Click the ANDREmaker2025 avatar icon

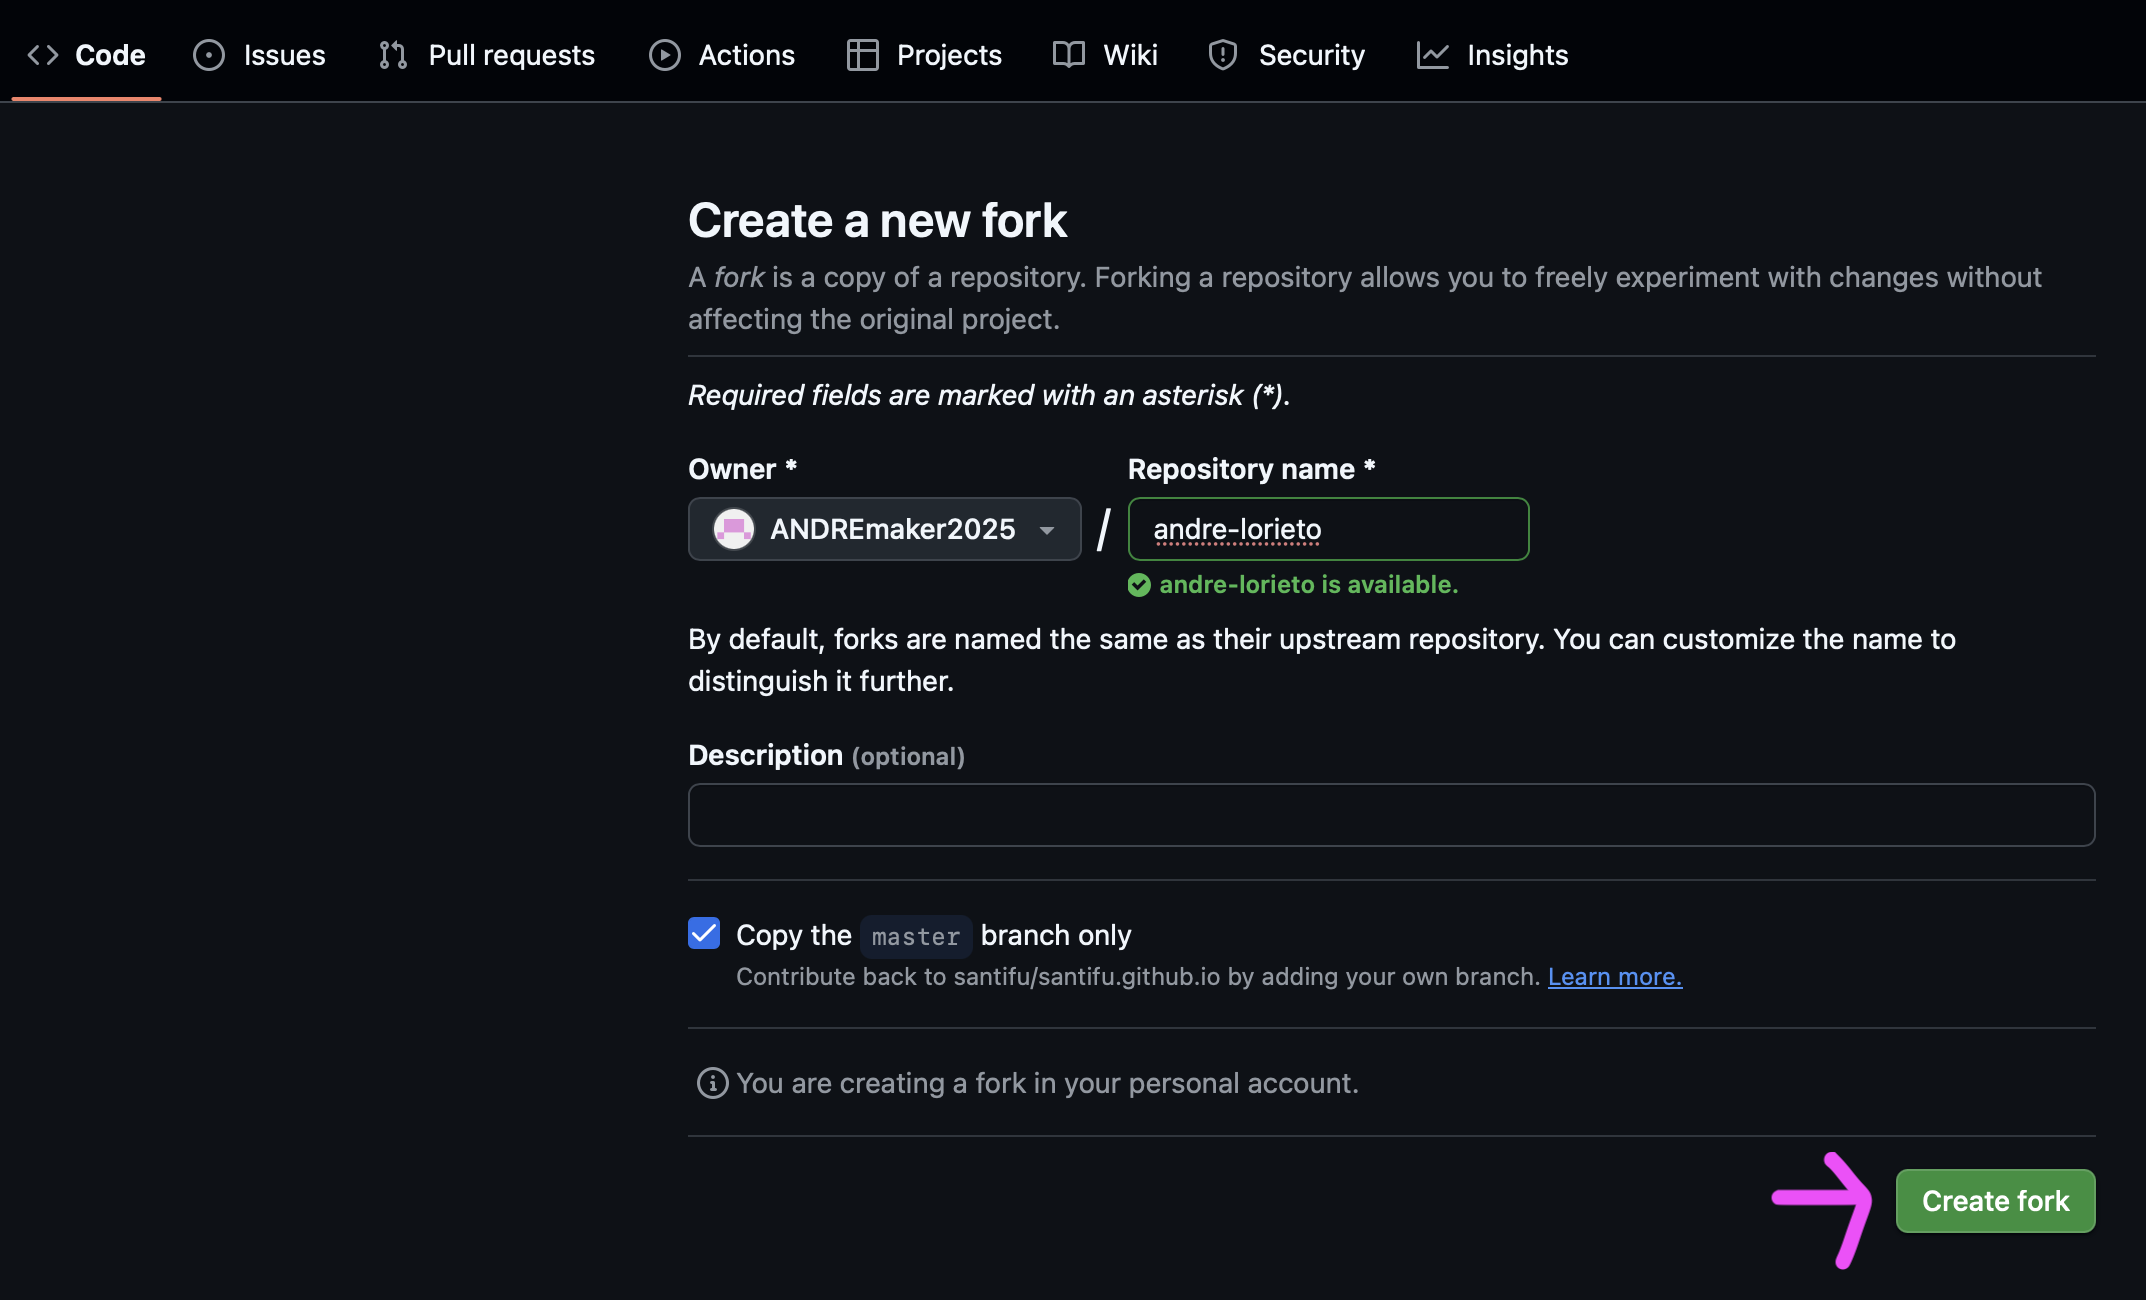[x=733, y=529]
